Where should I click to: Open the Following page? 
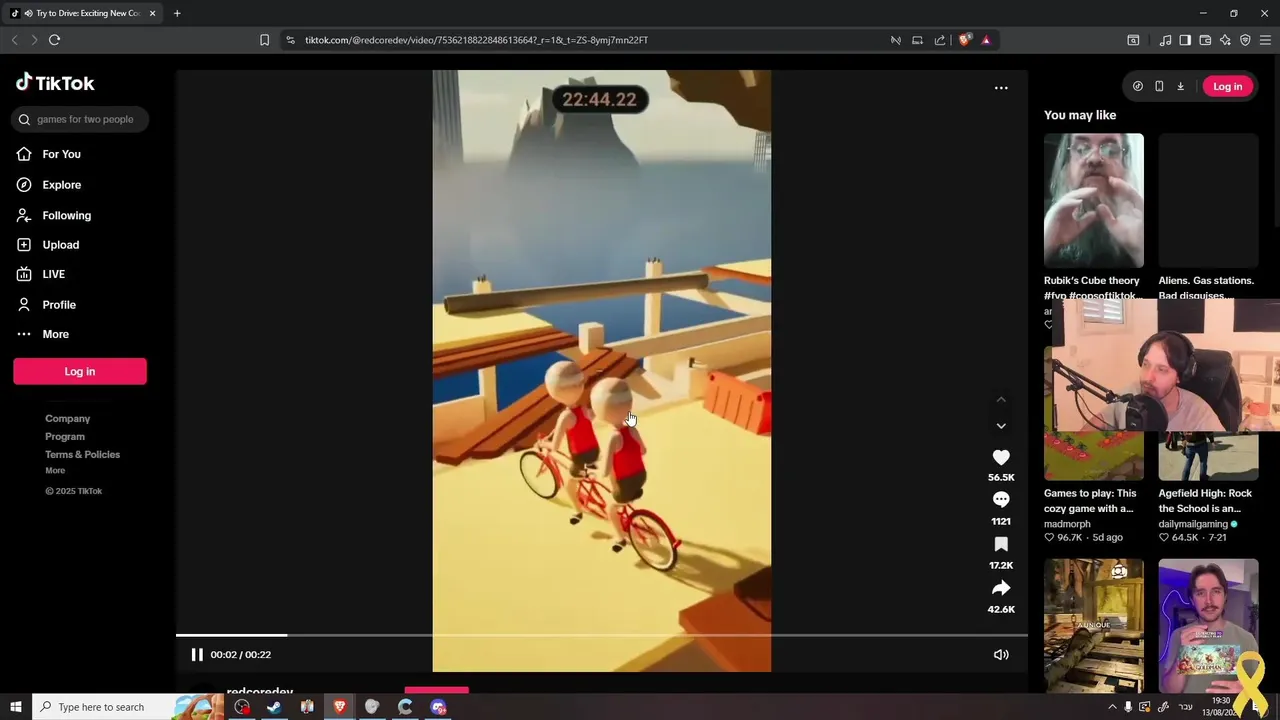(x=54, y=215)
